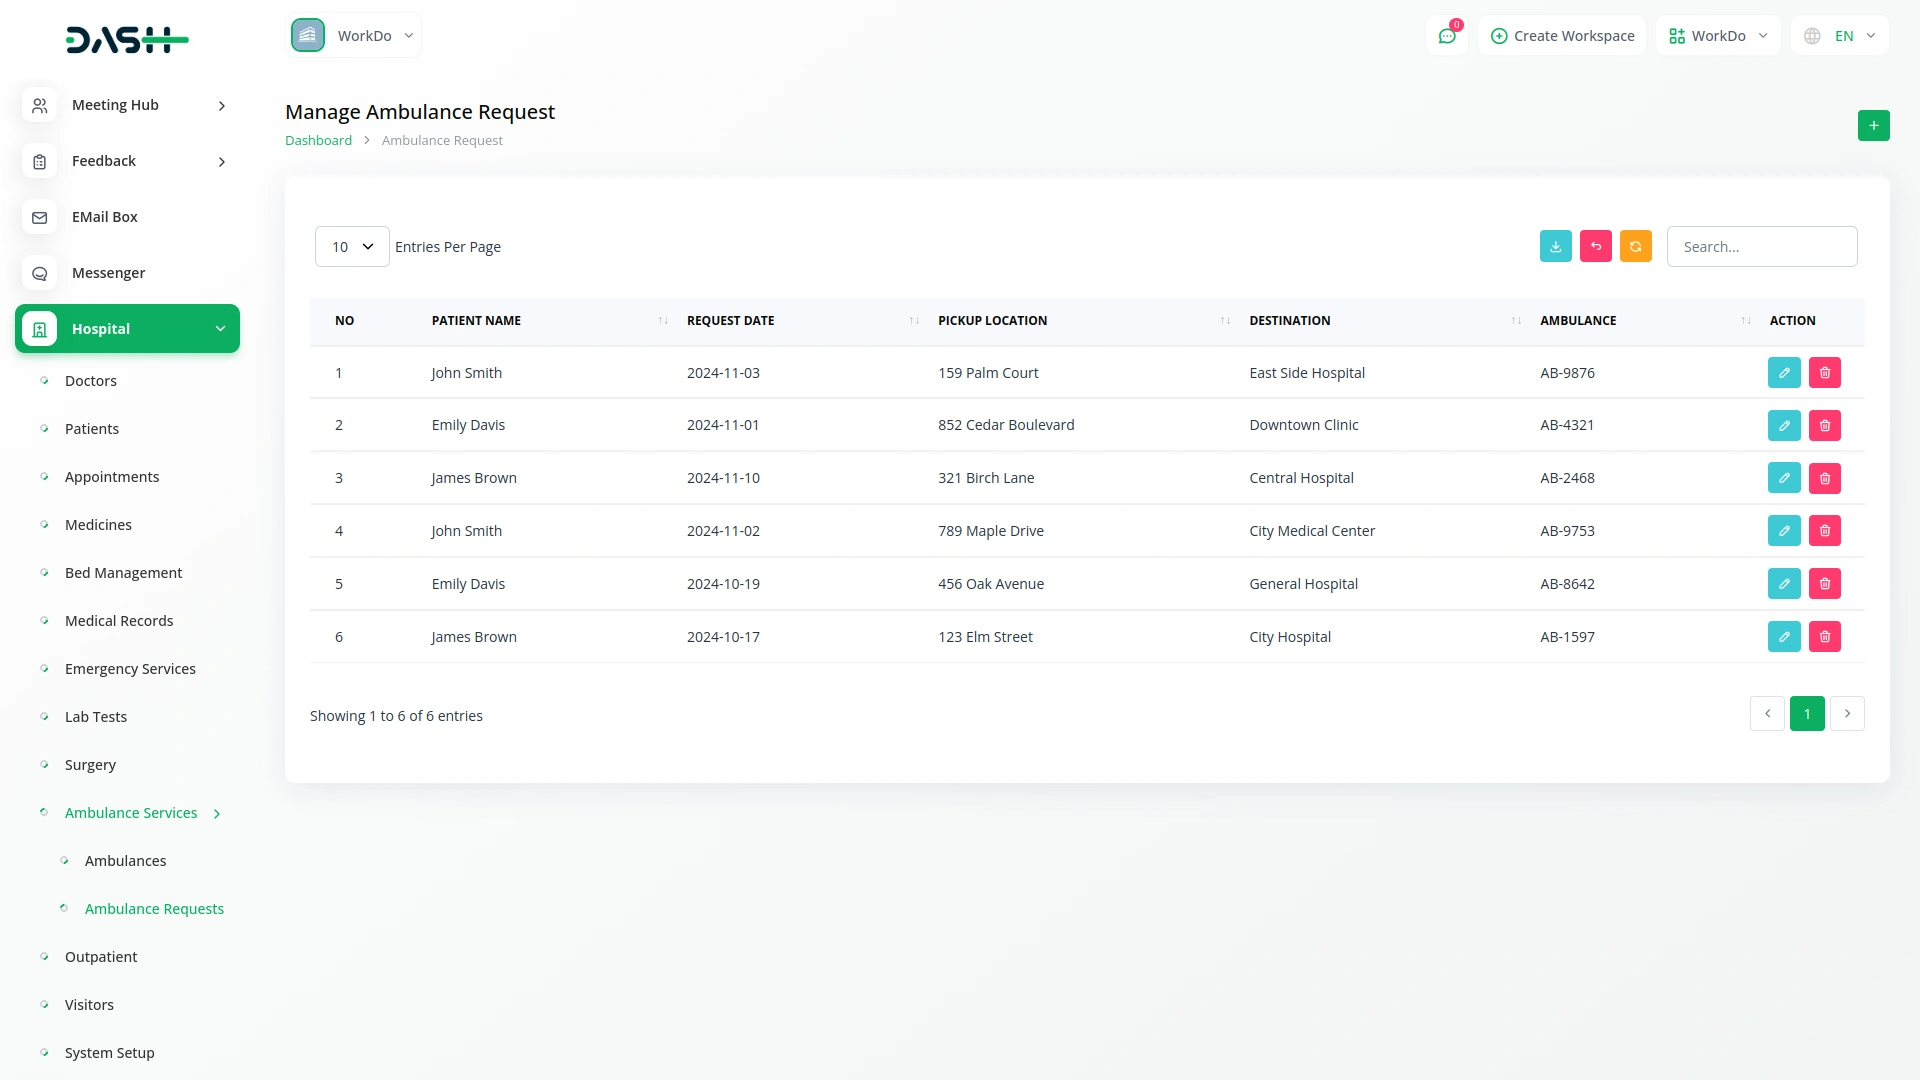Click the blue download export icon
This screenshot has width=1920, height=1080.
pos(1555,247)
